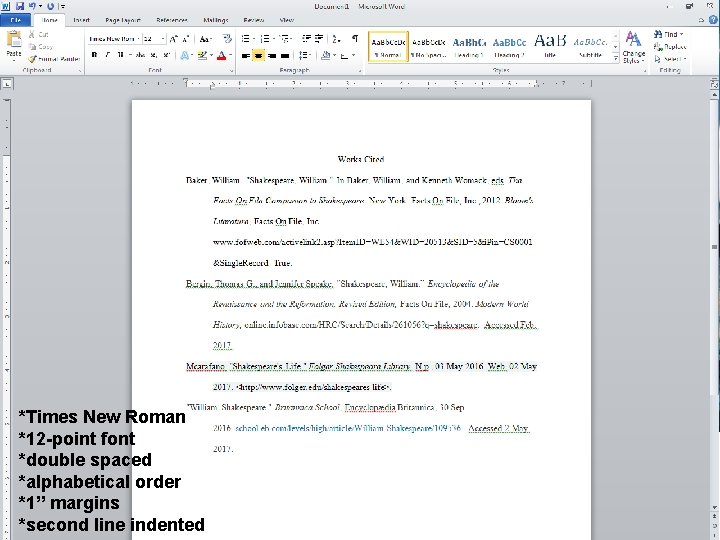720x540 pixels.
Task: Open Font dialog box launcher
Action: tap(232, 71)
